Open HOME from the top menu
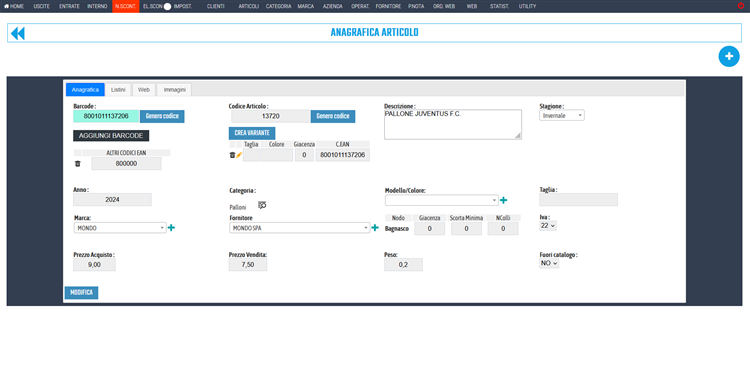The width and height of the screenshot is (750, 370). tap(14, 6)
